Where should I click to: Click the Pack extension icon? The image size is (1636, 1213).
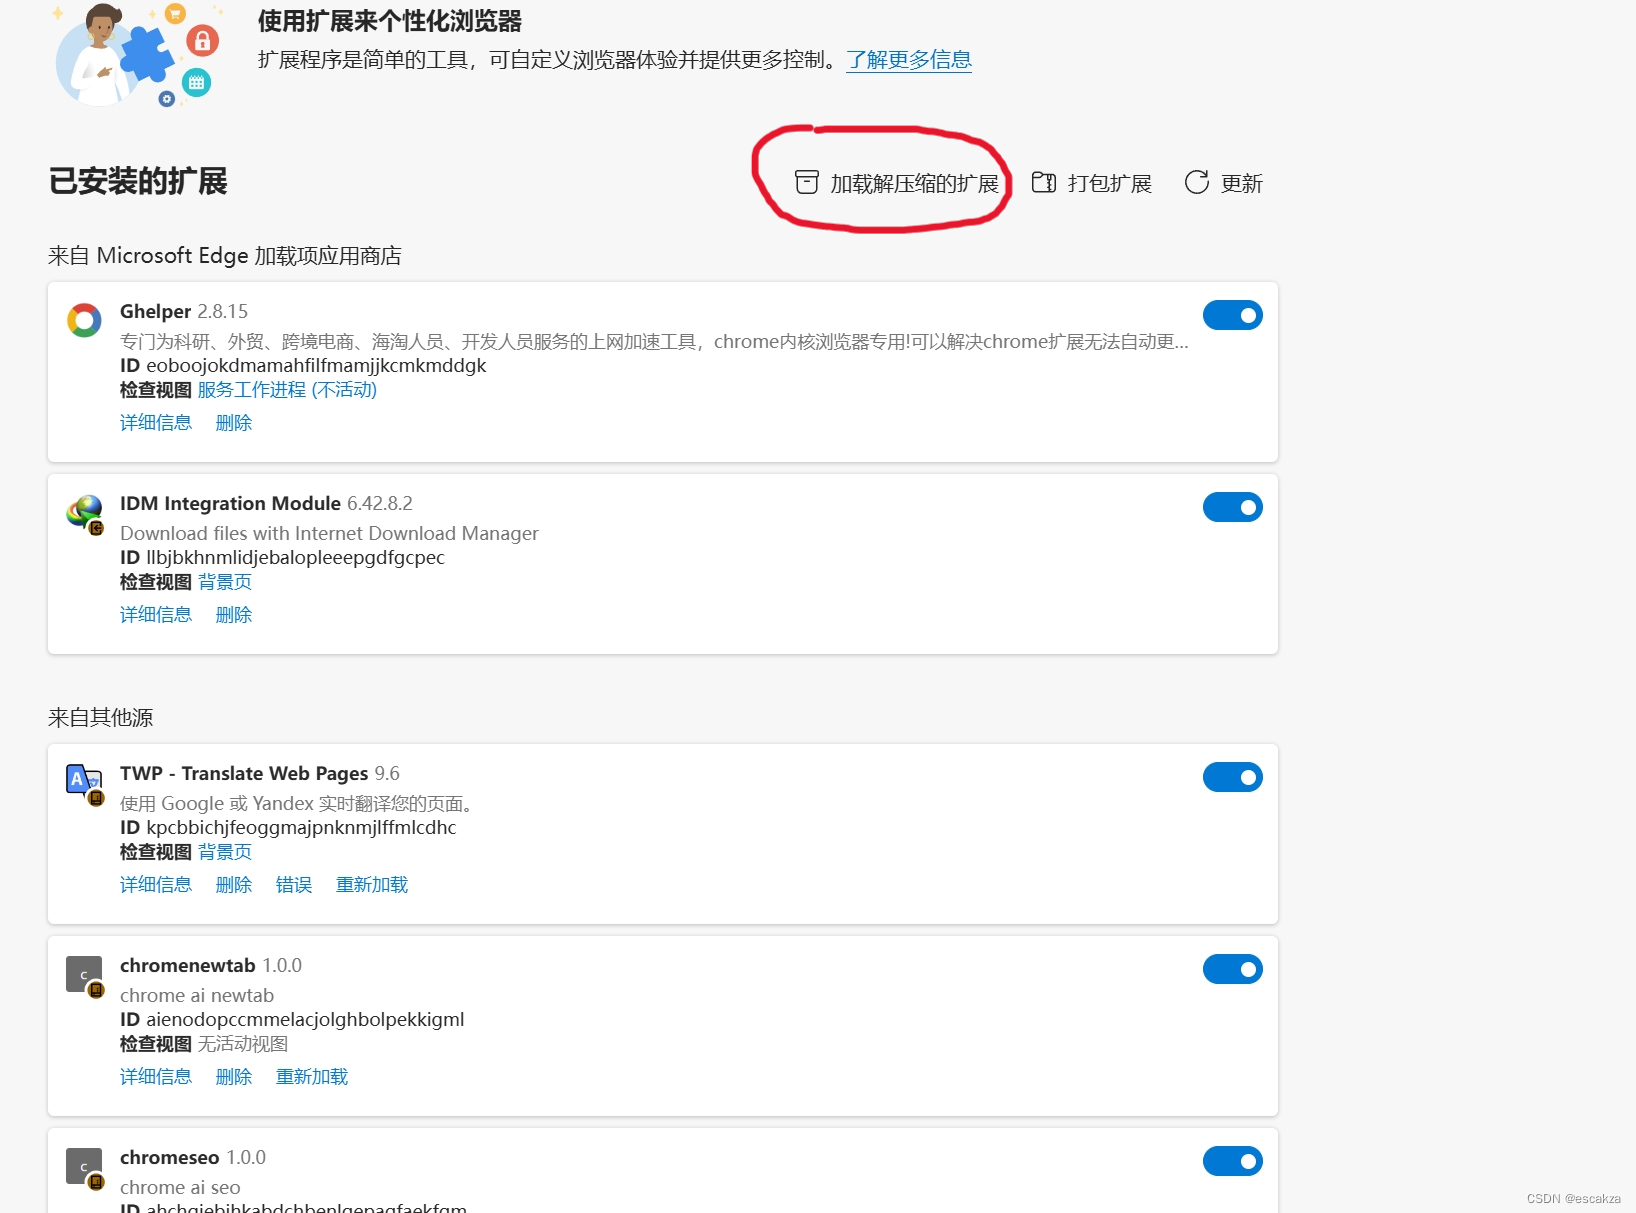pyautogui.click(x=1044, y=182)
